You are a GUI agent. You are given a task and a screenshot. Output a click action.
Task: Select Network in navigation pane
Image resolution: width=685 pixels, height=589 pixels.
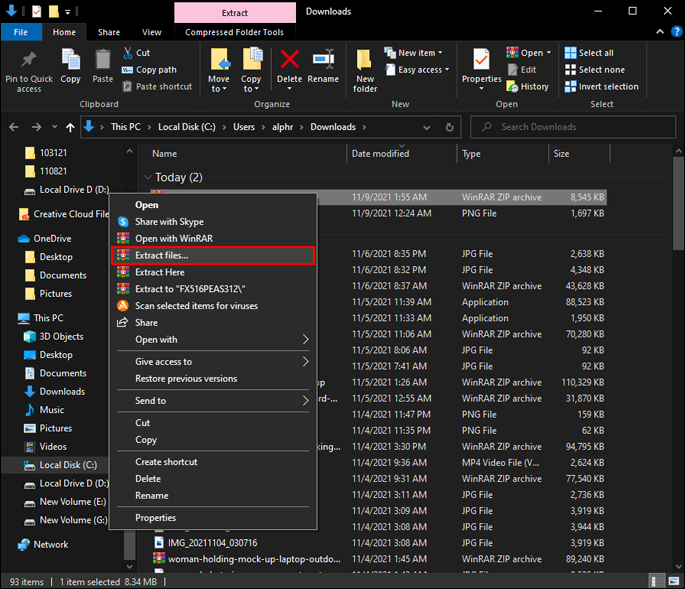tap(51, 544)
